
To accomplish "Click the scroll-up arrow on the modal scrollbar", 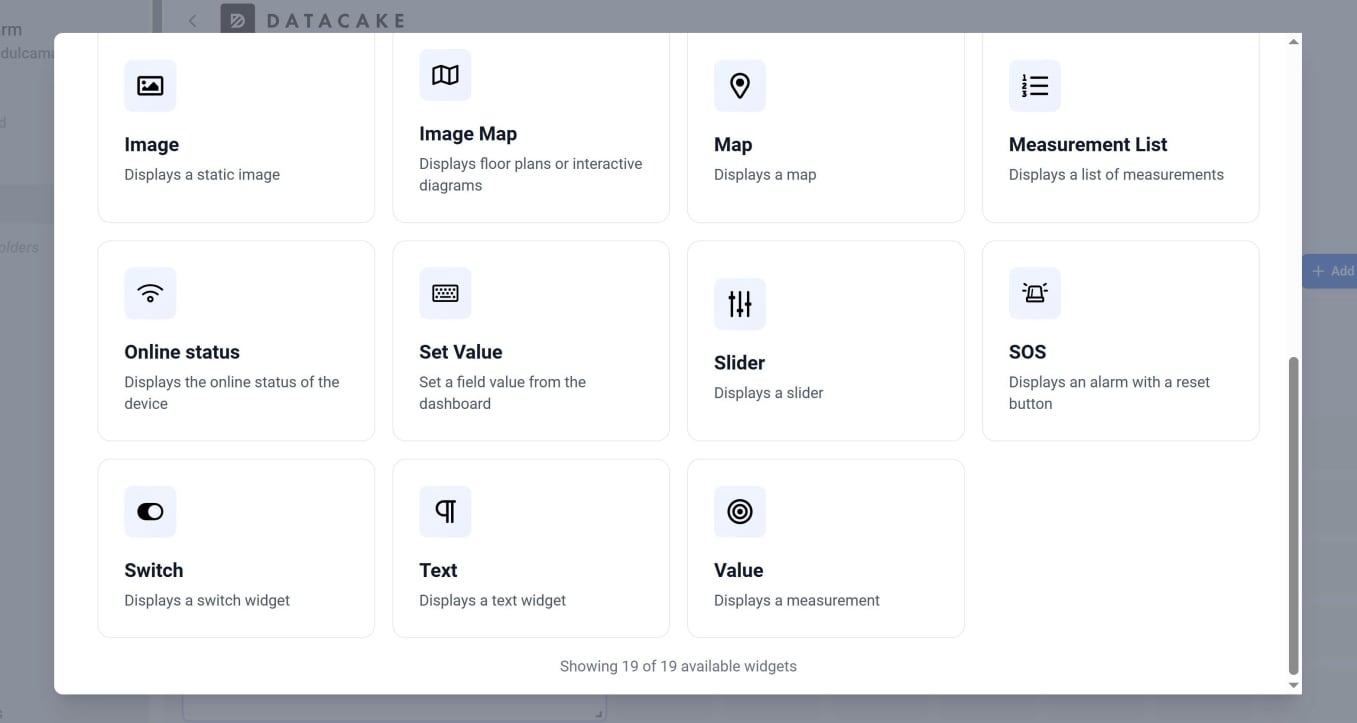I will pyautogui.click(x=1291, y=42).
